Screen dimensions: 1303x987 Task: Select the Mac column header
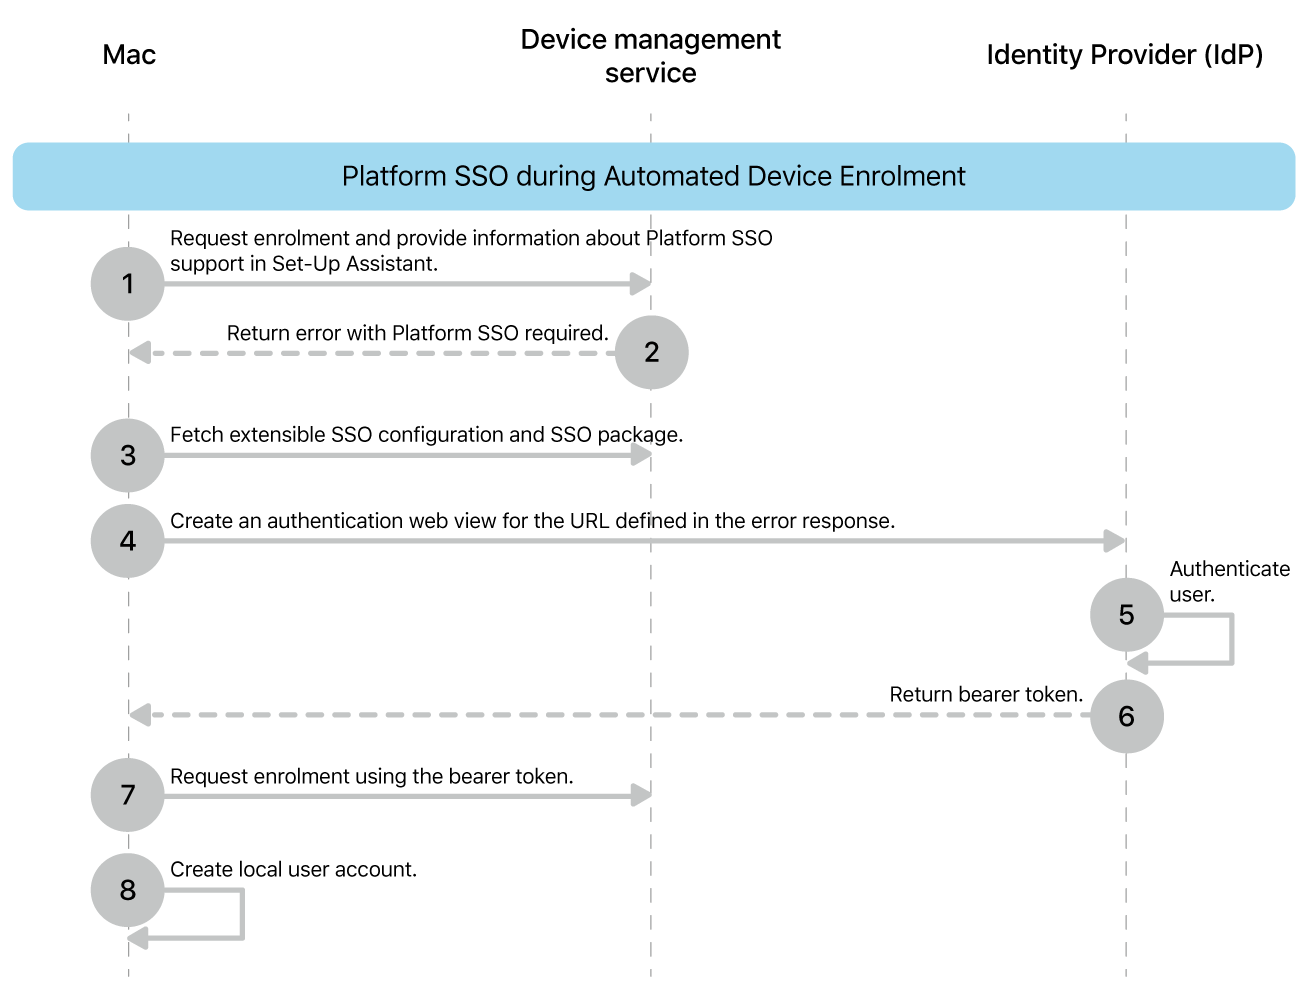coord(128,54)
